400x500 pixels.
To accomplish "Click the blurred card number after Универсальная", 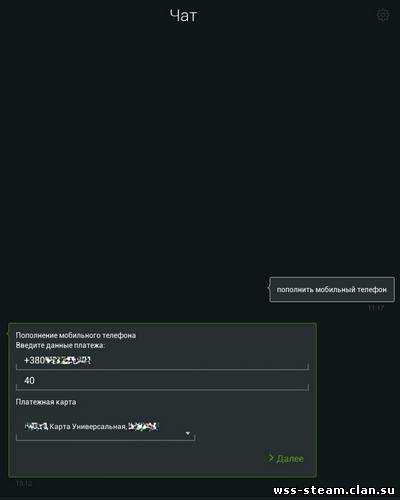I will [x=143, y=426].
